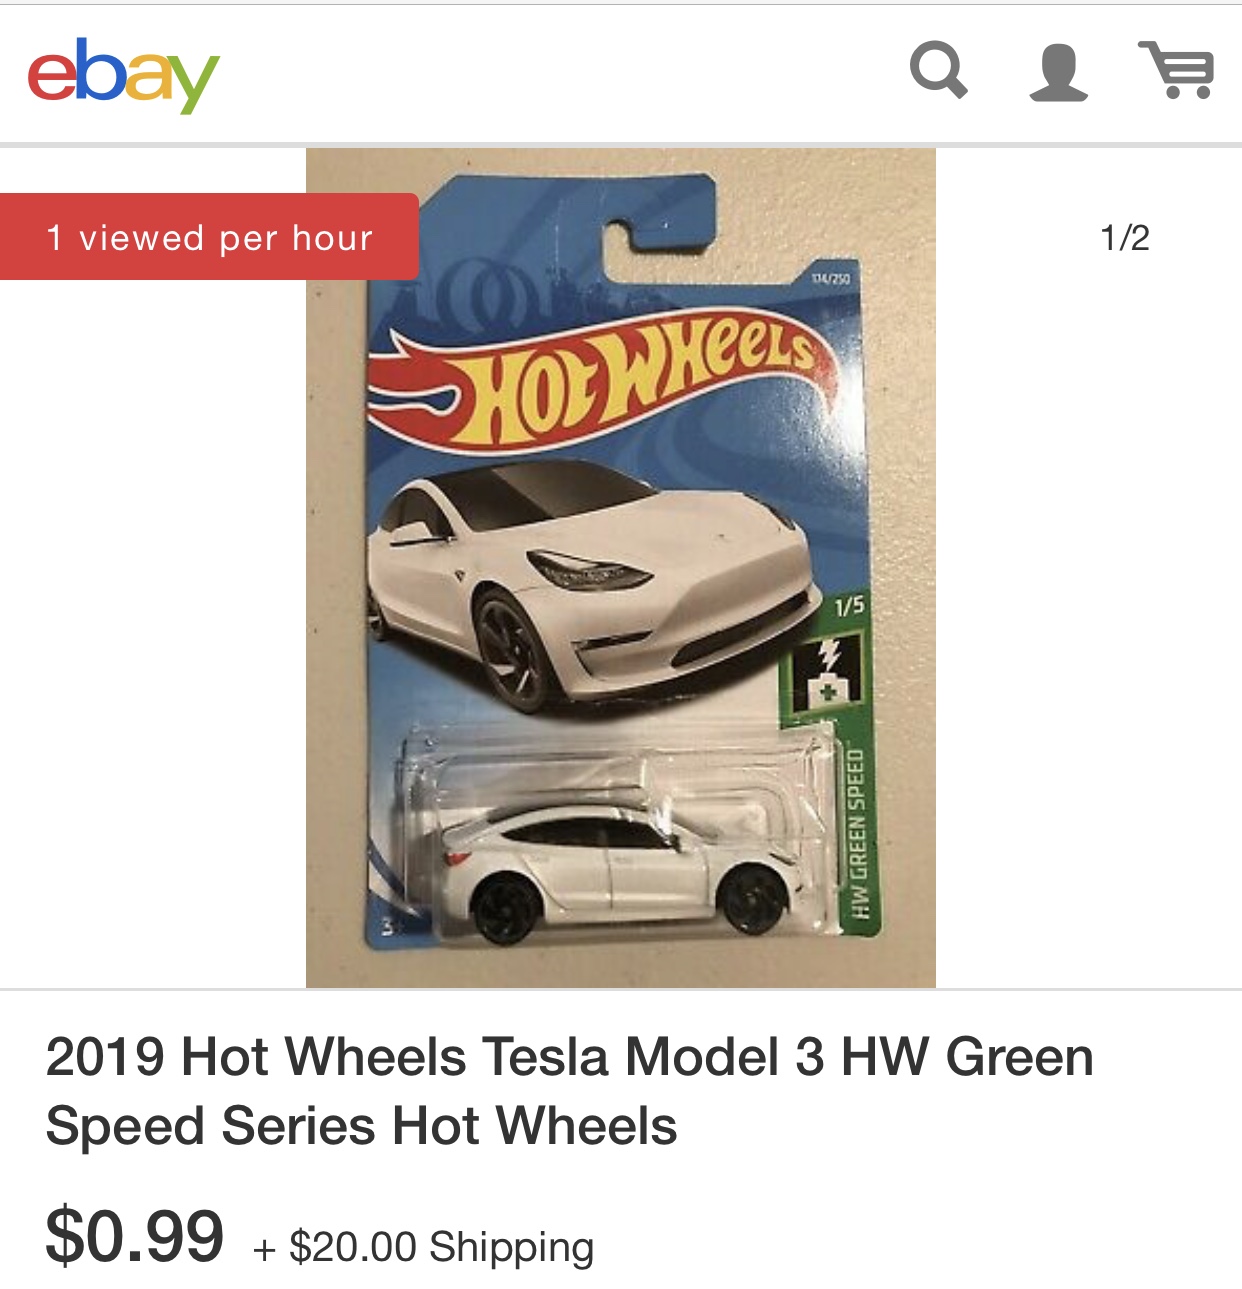Open the 2019 Hot Wheels Tesla listing title
Screen dimensions: 1242x1289
570,1091
